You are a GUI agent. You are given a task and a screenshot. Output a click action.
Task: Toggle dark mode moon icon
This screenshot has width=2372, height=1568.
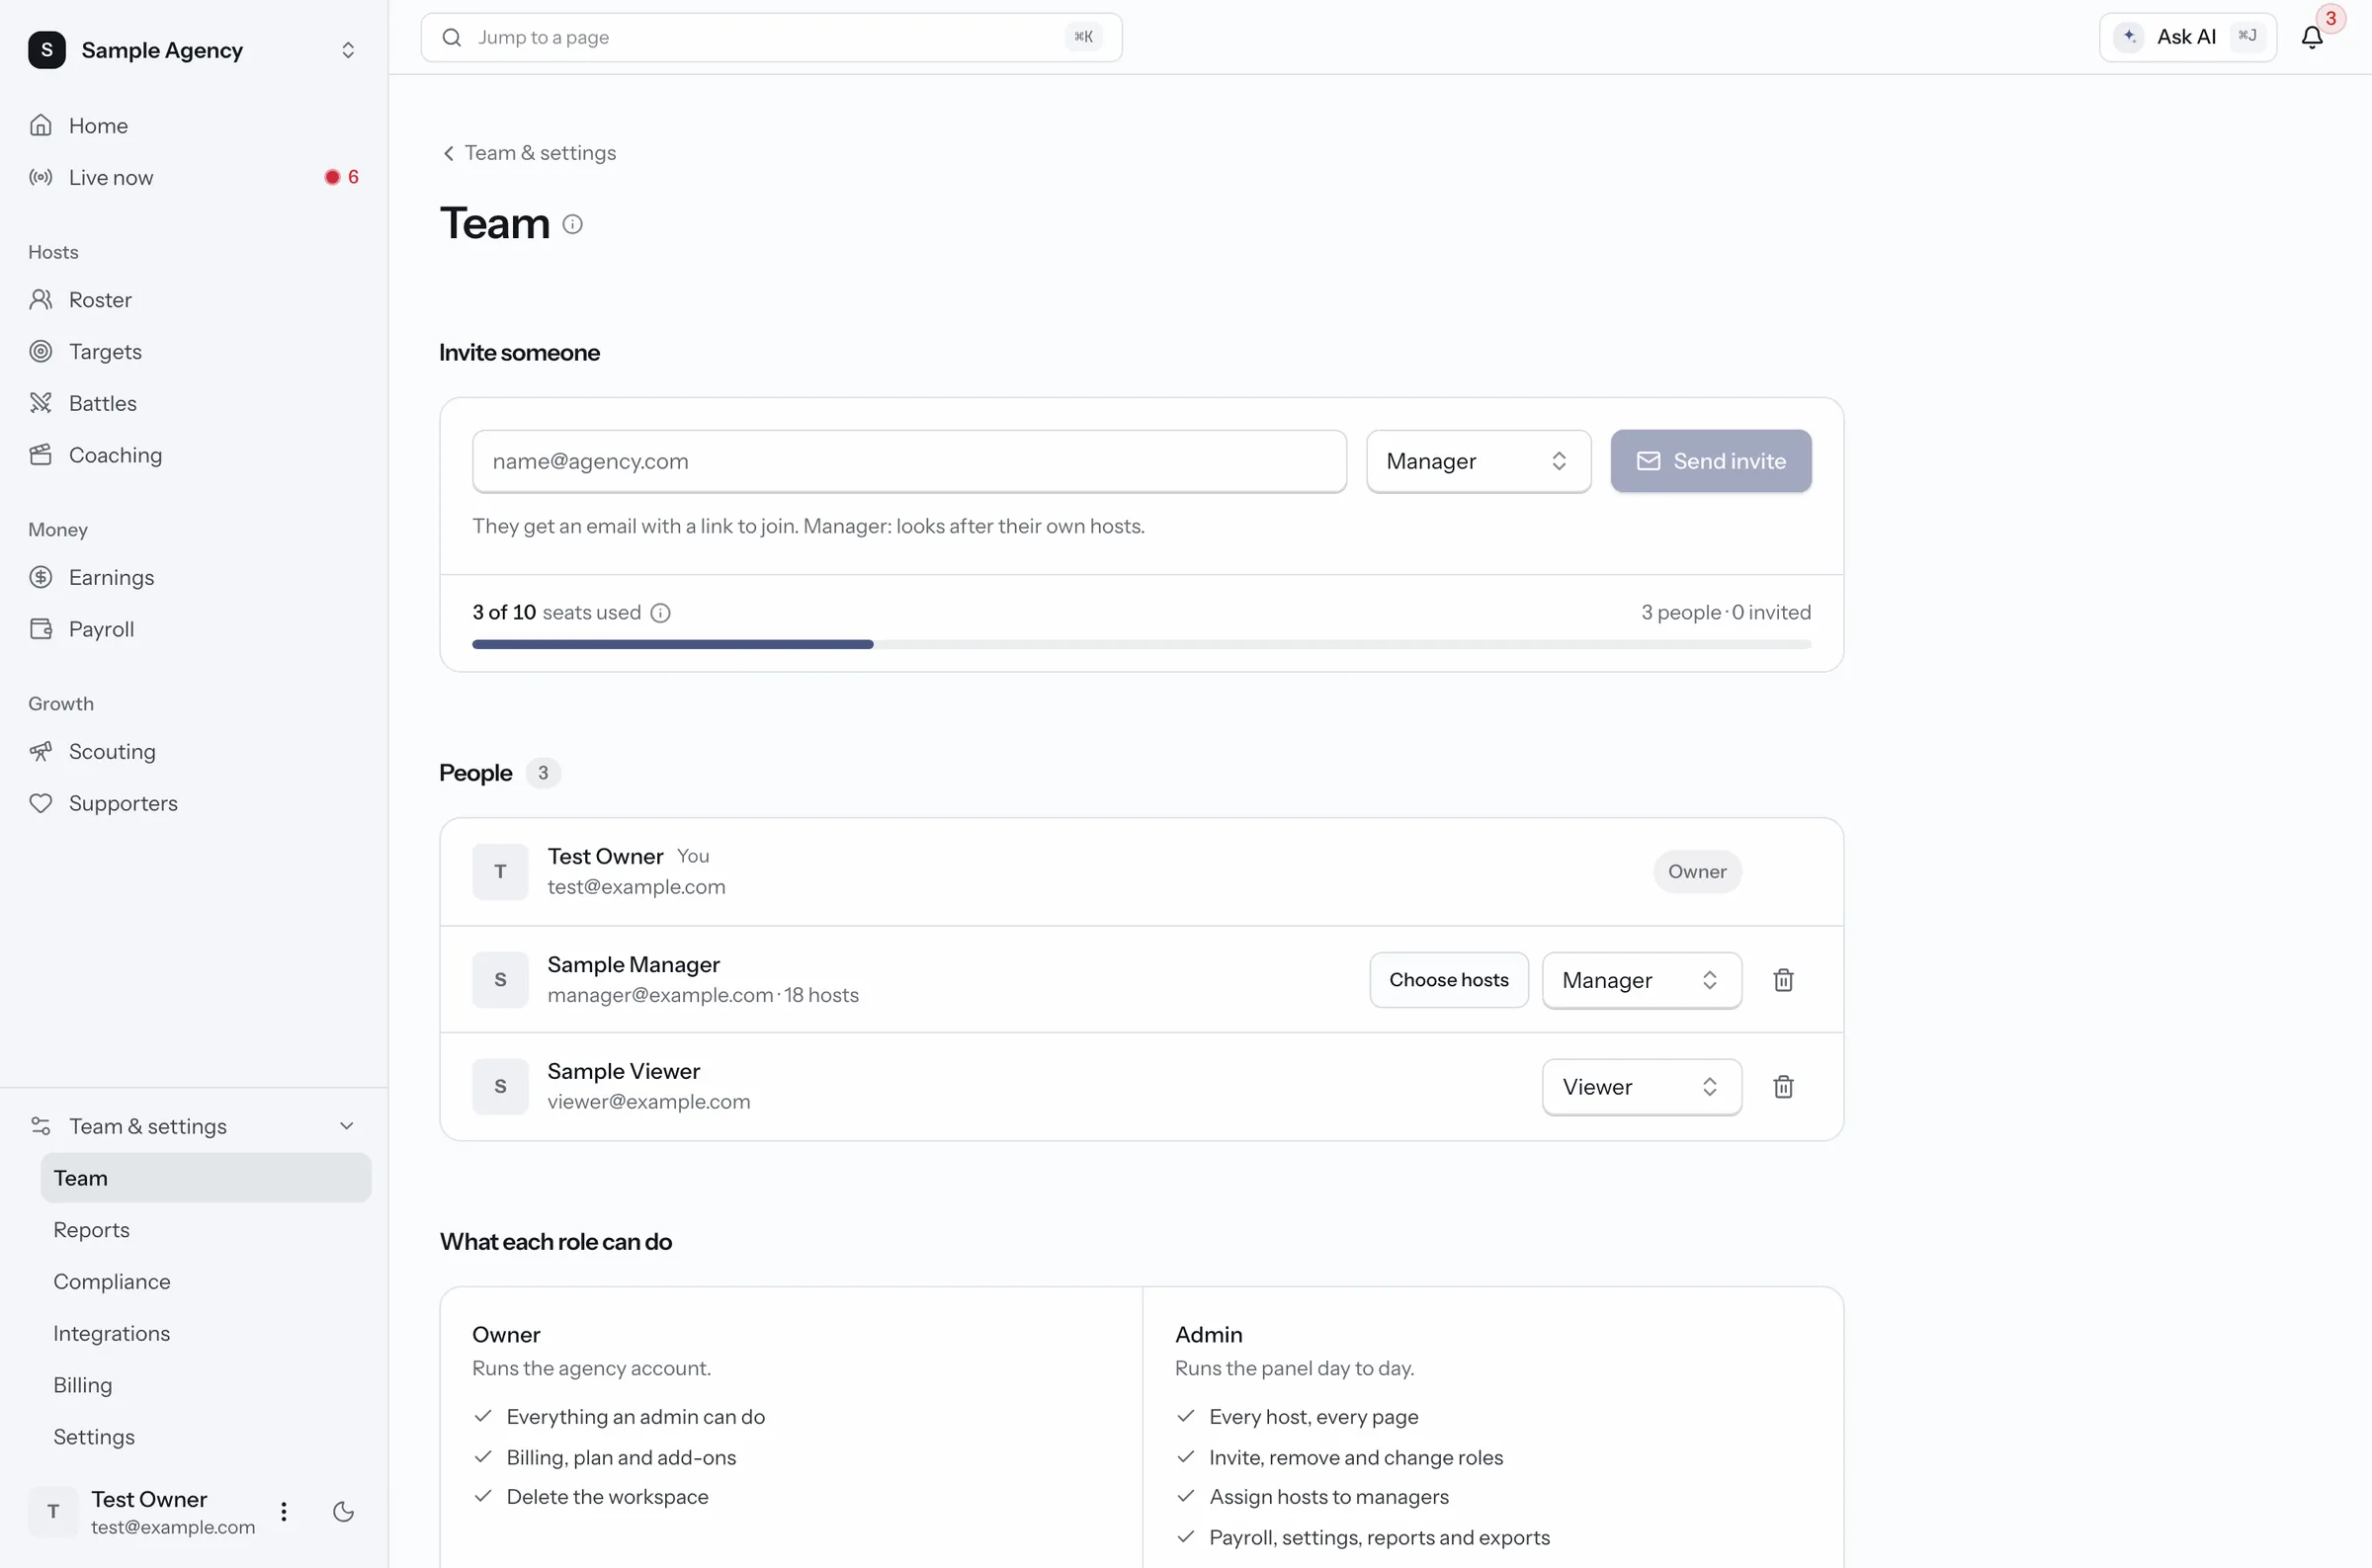click(x=343, y=1512)
